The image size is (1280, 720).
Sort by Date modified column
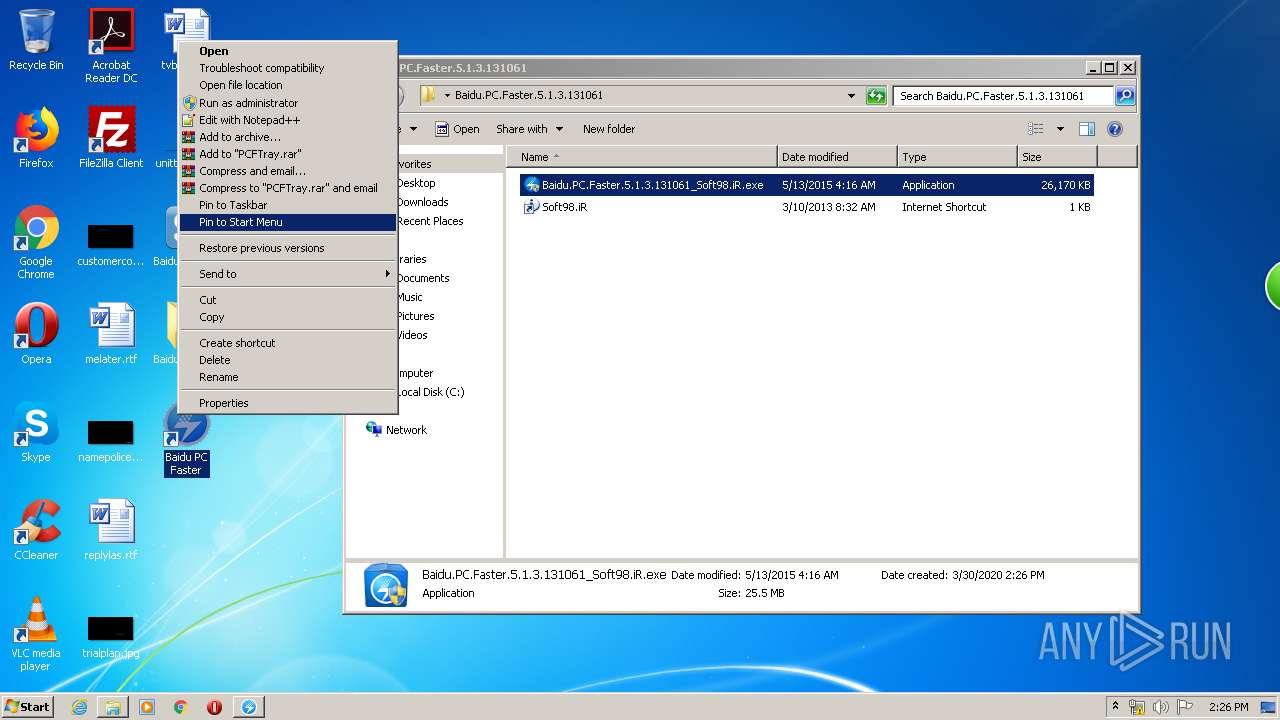[x=837, y=157]
